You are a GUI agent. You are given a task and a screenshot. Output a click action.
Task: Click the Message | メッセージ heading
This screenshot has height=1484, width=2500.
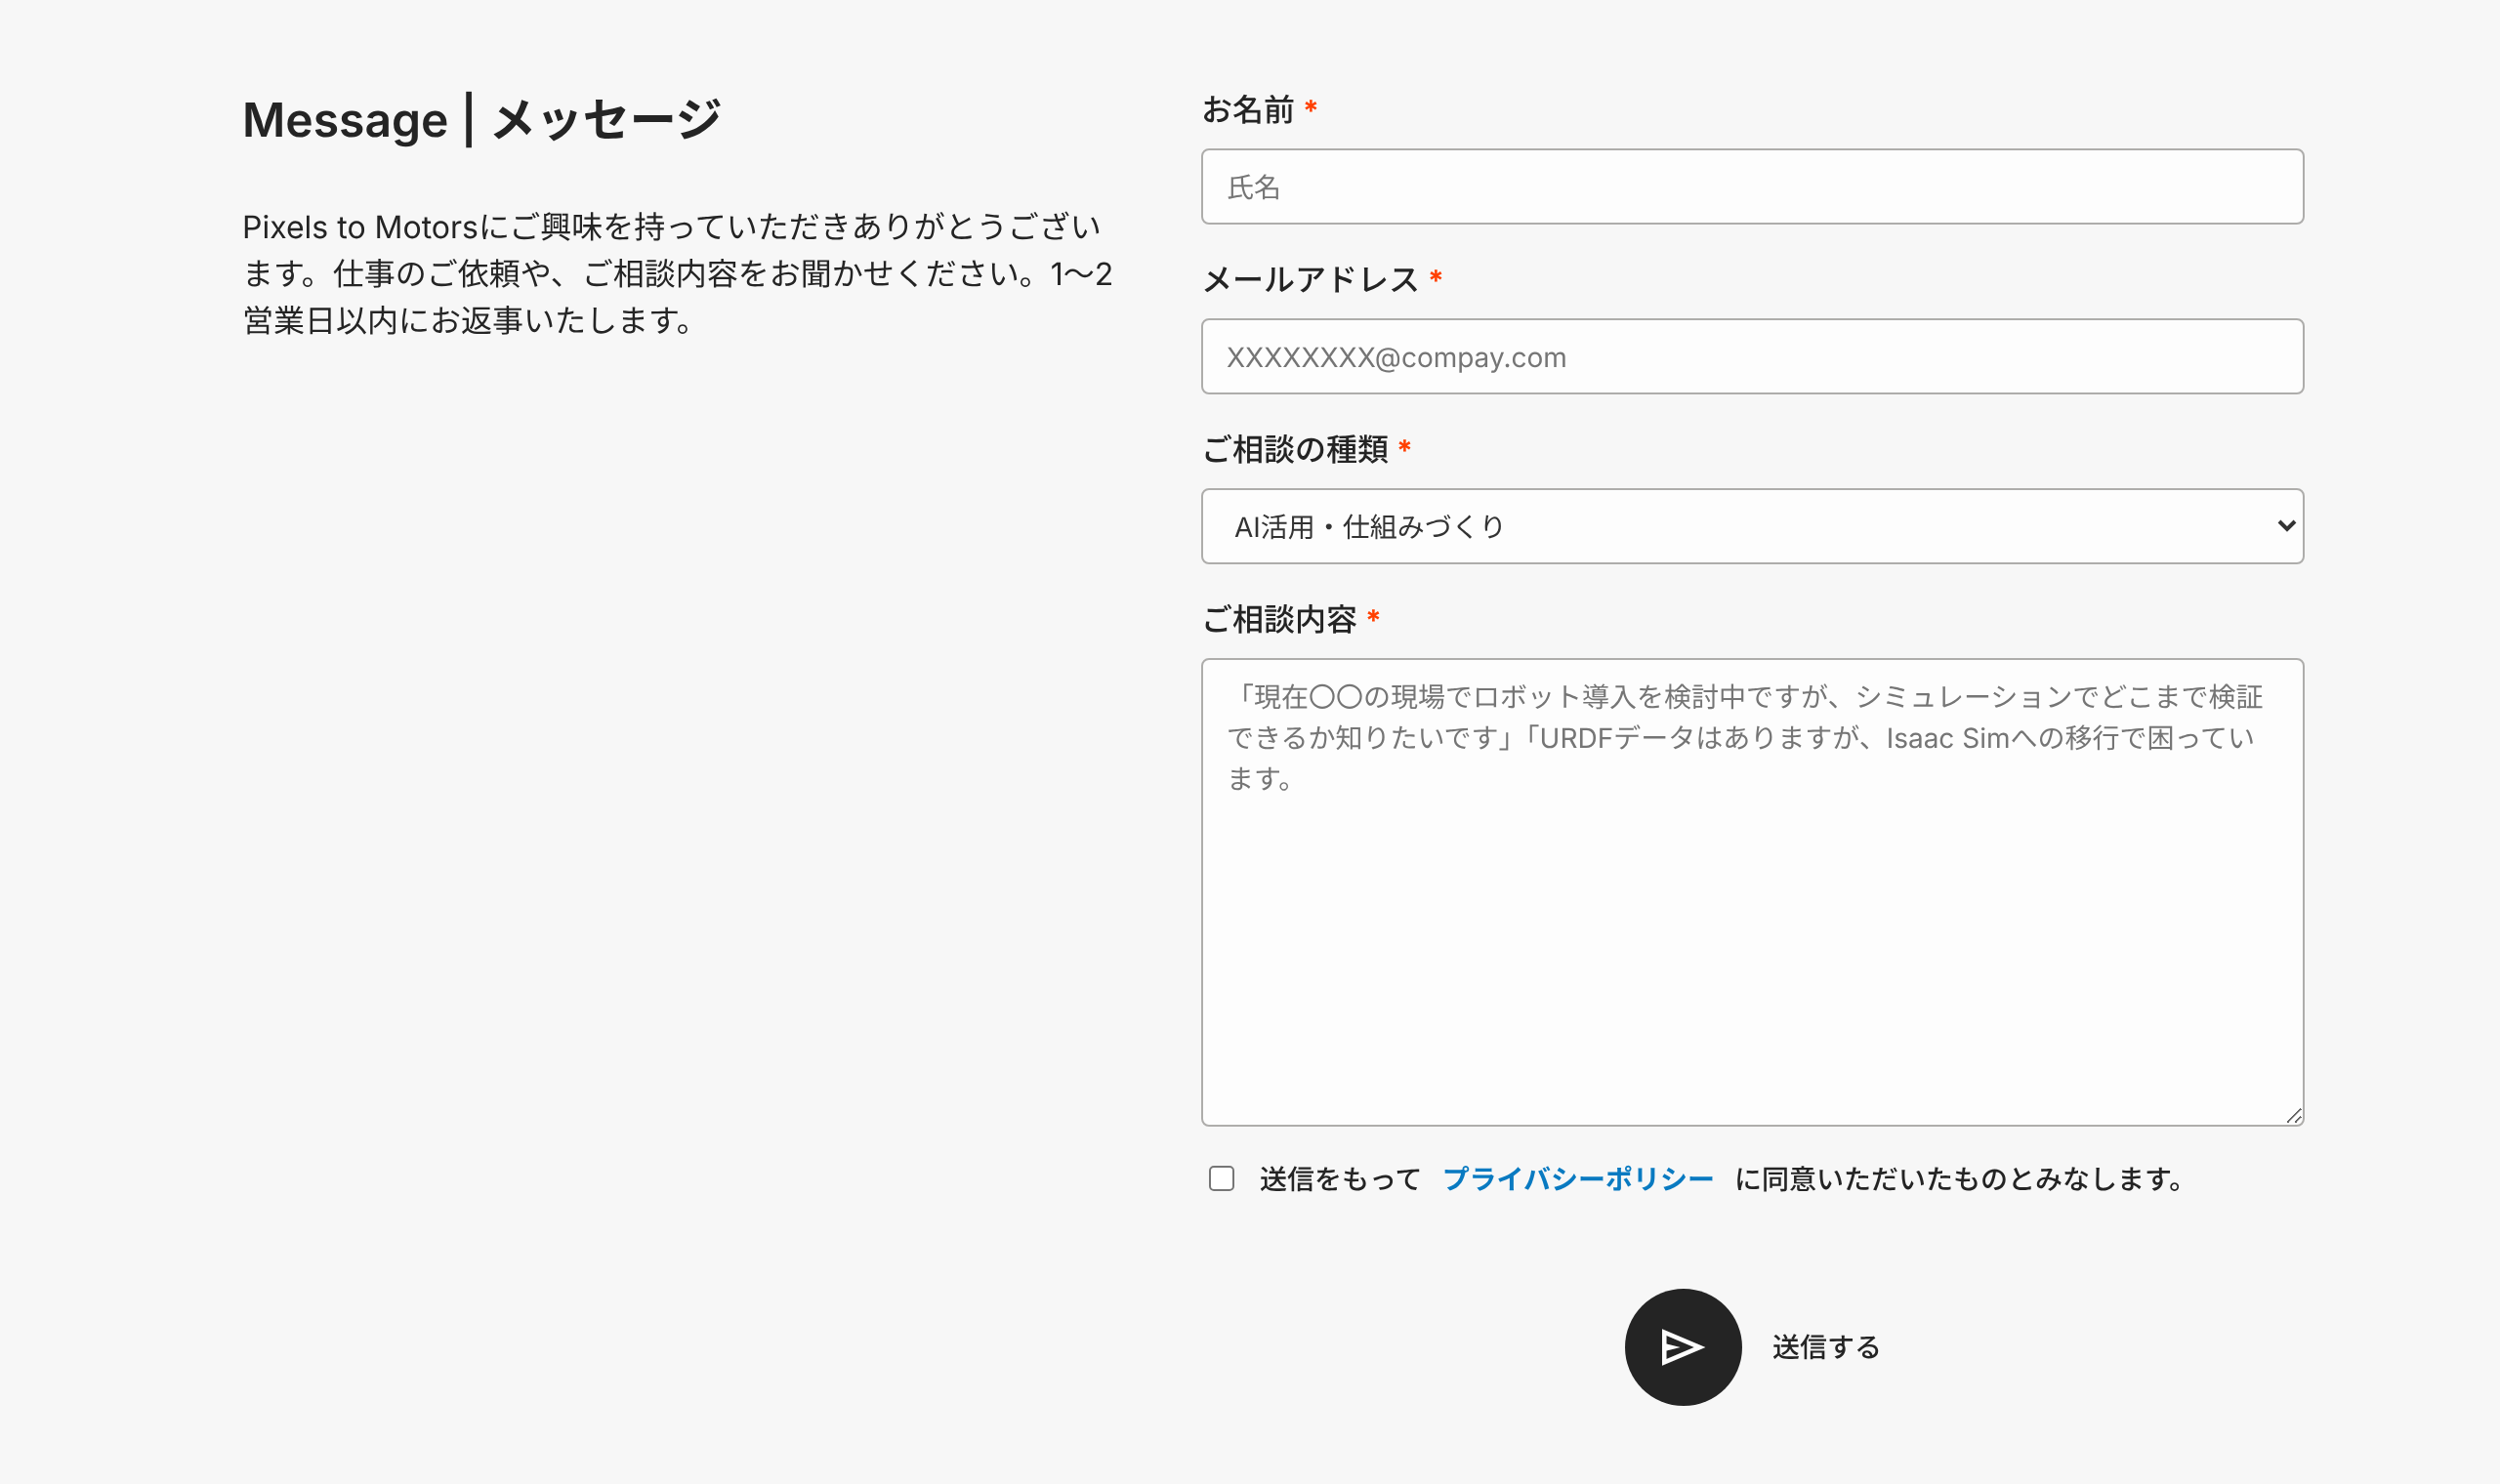tap(481, 120)
